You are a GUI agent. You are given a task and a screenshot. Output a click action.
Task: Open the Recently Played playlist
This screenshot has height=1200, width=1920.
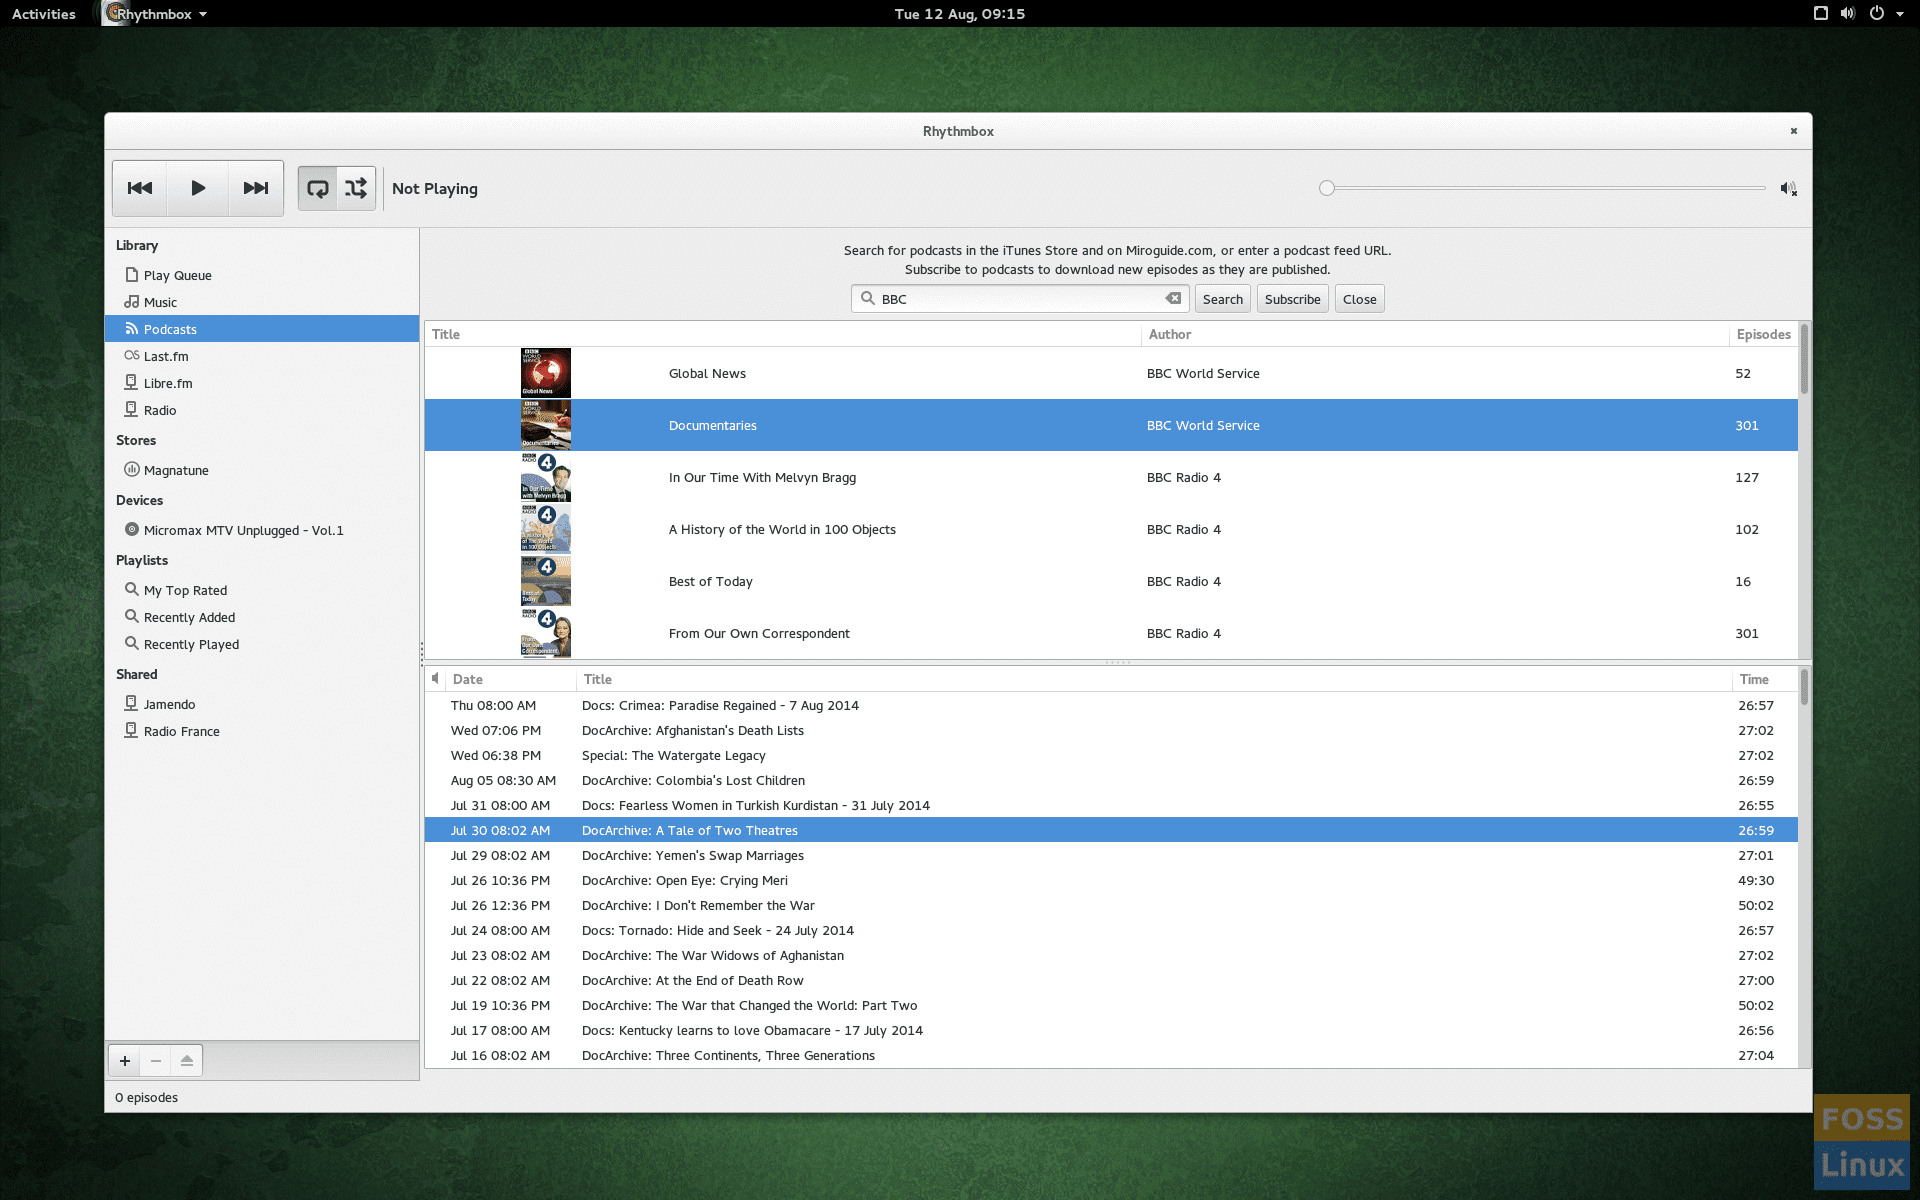click(262, 644)
